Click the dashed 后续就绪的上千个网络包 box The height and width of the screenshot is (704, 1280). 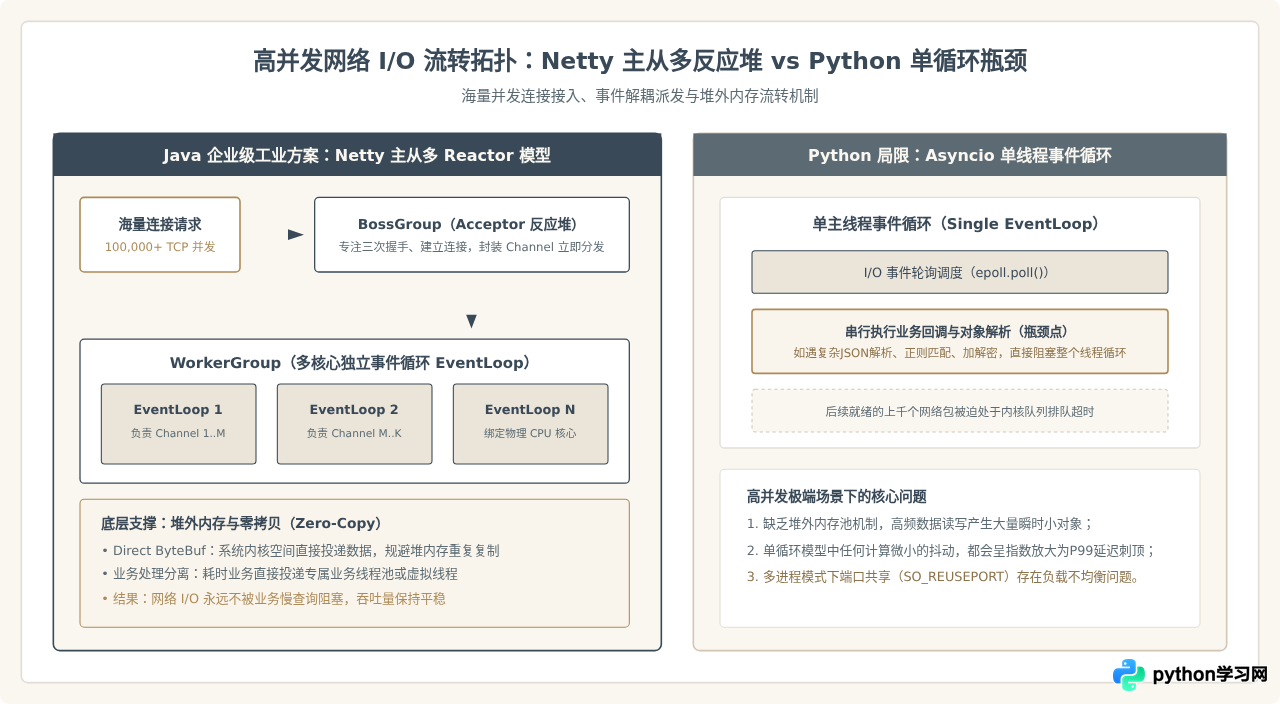pos(960,411)
